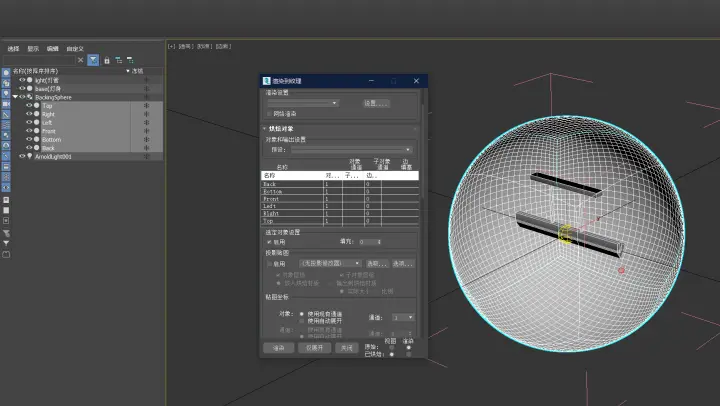Open 显示 menu in scene explorer
The width and height of the screenshot is (720, 406).
click(x=33, y=49)
